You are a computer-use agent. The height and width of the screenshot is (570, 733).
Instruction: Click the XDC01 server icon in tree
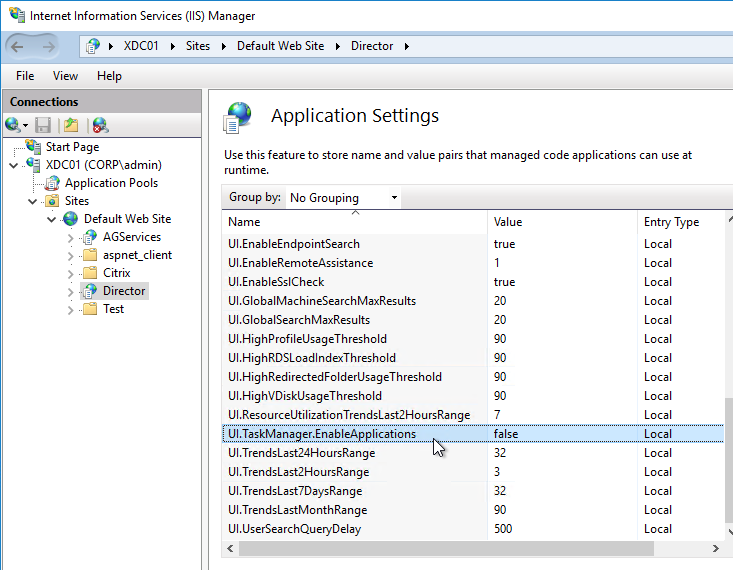click(x=33, y=165)
